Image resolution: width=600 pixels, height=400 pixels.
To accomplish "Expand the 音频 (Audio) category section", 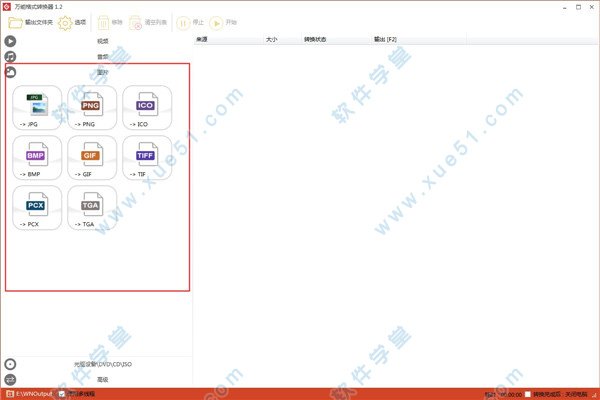I will [x=103, y=57].
